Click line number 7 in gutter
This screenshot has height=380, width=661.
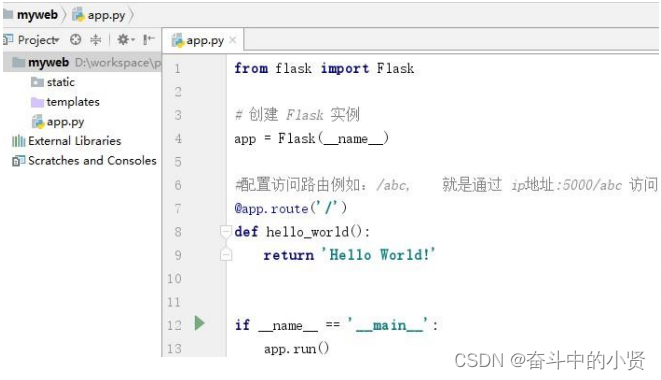(x=177, y=208)
